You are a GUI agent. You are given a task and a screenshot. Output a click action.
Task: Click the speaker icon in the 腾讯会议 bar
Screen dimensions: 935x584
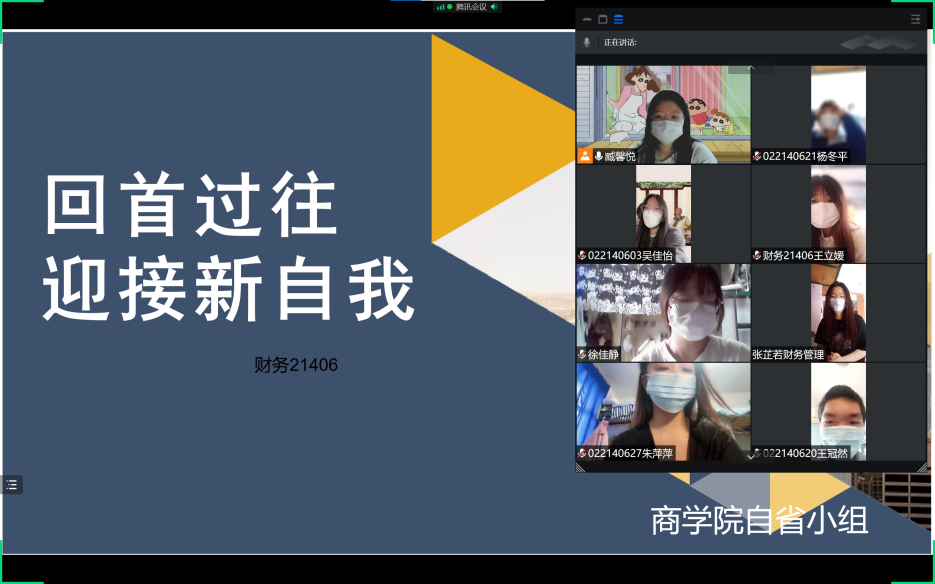(494, 7)
